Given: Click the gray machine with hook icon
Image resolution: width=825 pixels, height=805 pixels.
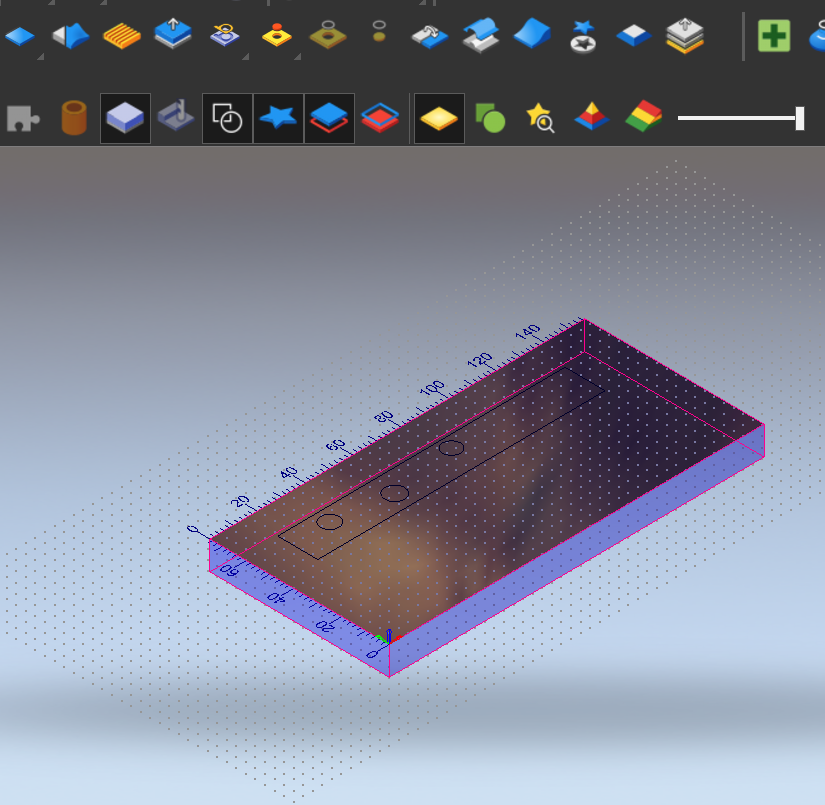Looking at the screenshot, I should (176, 115).
